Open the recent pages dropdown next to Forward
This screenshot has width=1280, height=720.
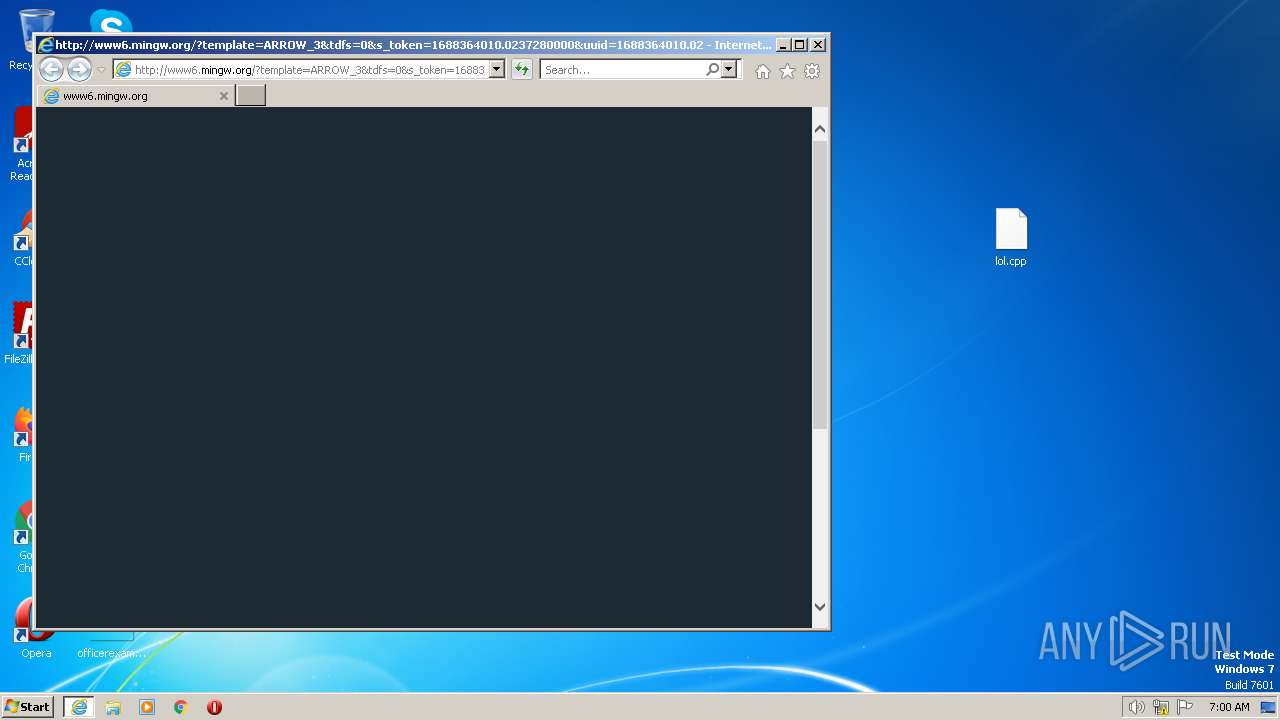(101, 70)
